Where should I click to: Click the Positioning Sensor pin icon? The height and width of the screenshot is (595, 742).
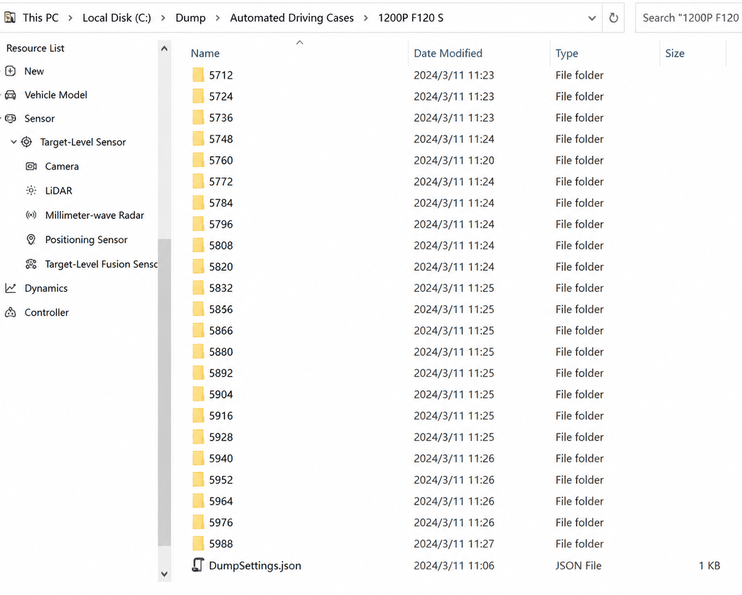point(31,240)
